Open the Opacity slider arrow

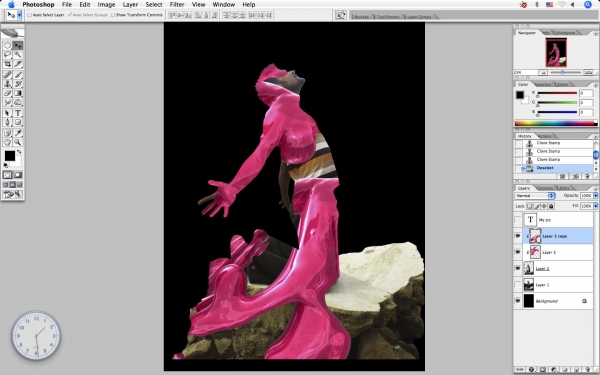pyautogui.click(x=595, y=196)
